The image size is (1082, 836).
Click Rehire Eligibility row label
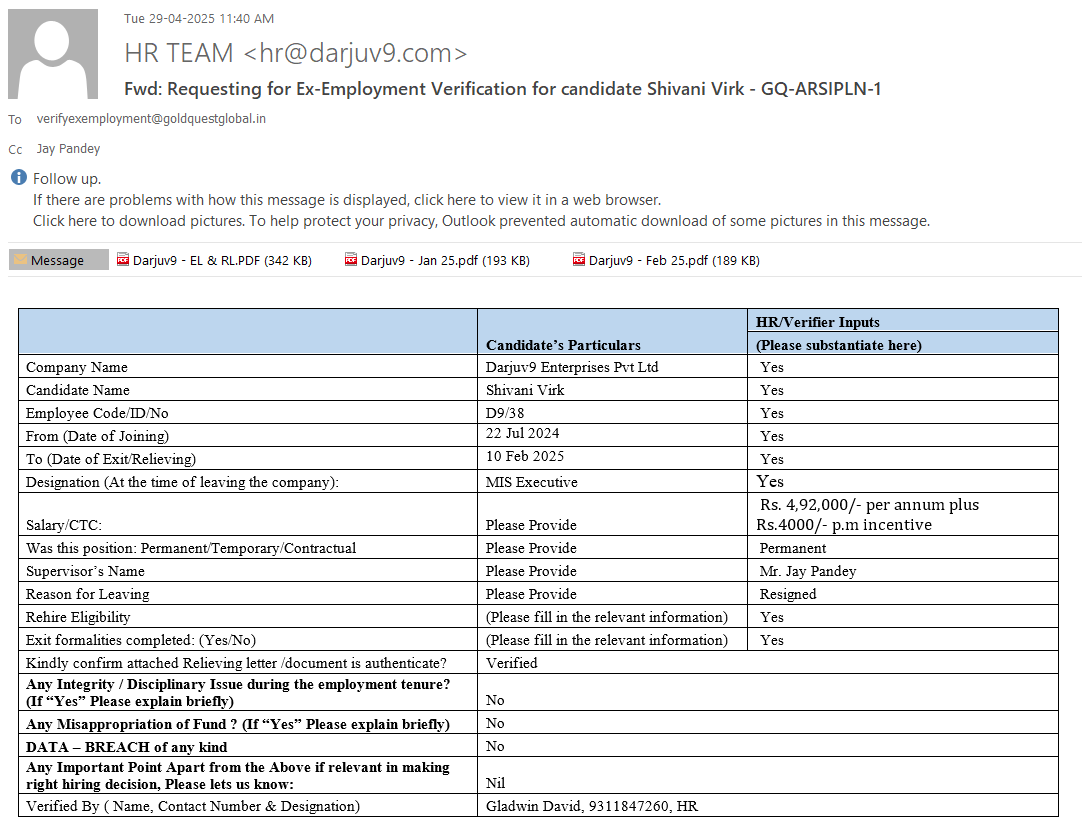78,617
